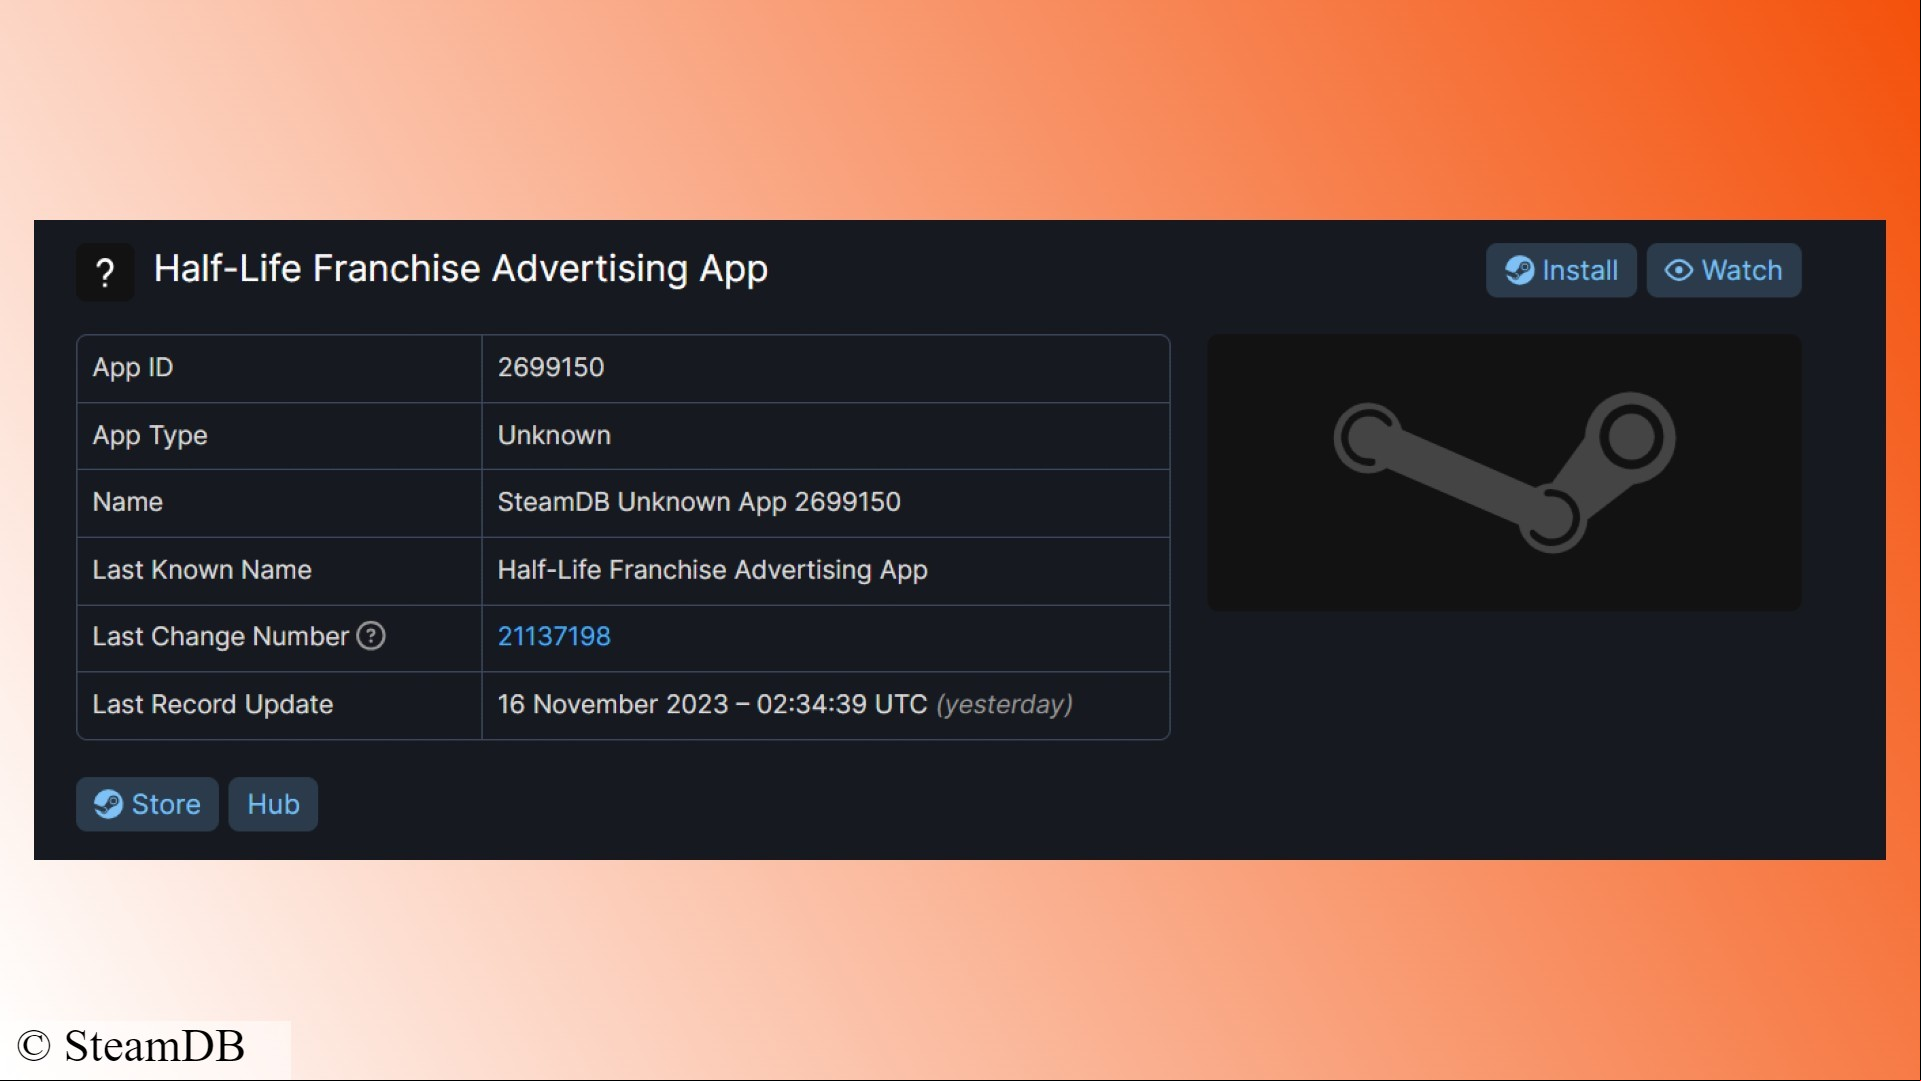Click the App Type row label
Screen dimensions: 1921x1081
(150, 436)
